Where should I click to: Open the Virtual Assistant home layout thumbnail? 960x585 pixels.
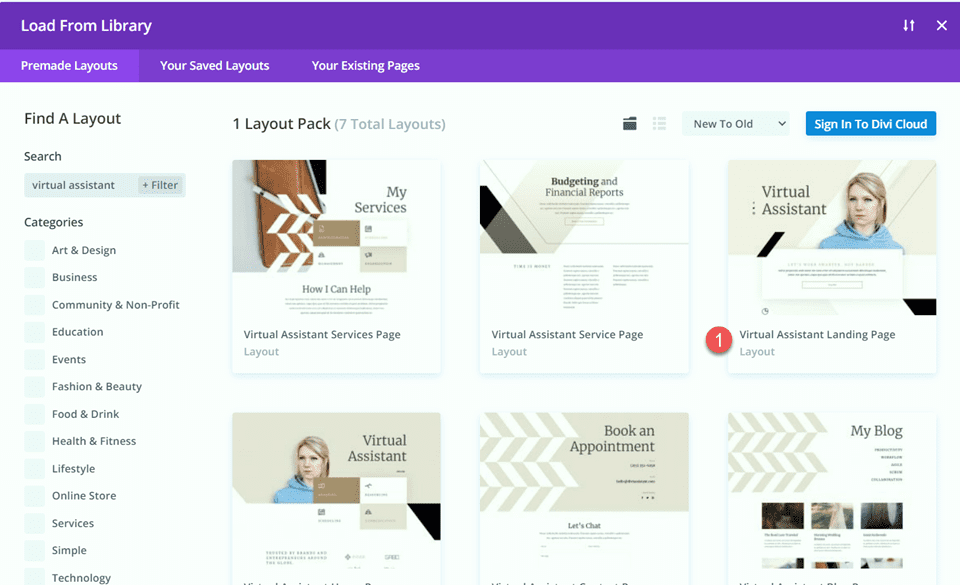point(336,491)
